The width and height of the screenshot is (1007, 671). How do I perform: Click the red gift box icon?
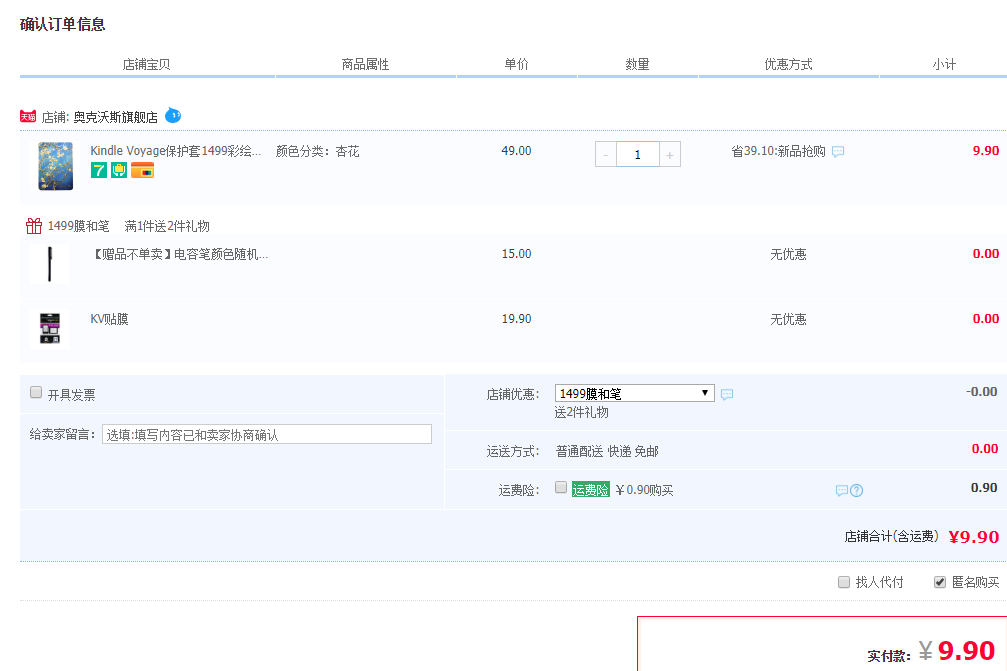pos(34,226)
